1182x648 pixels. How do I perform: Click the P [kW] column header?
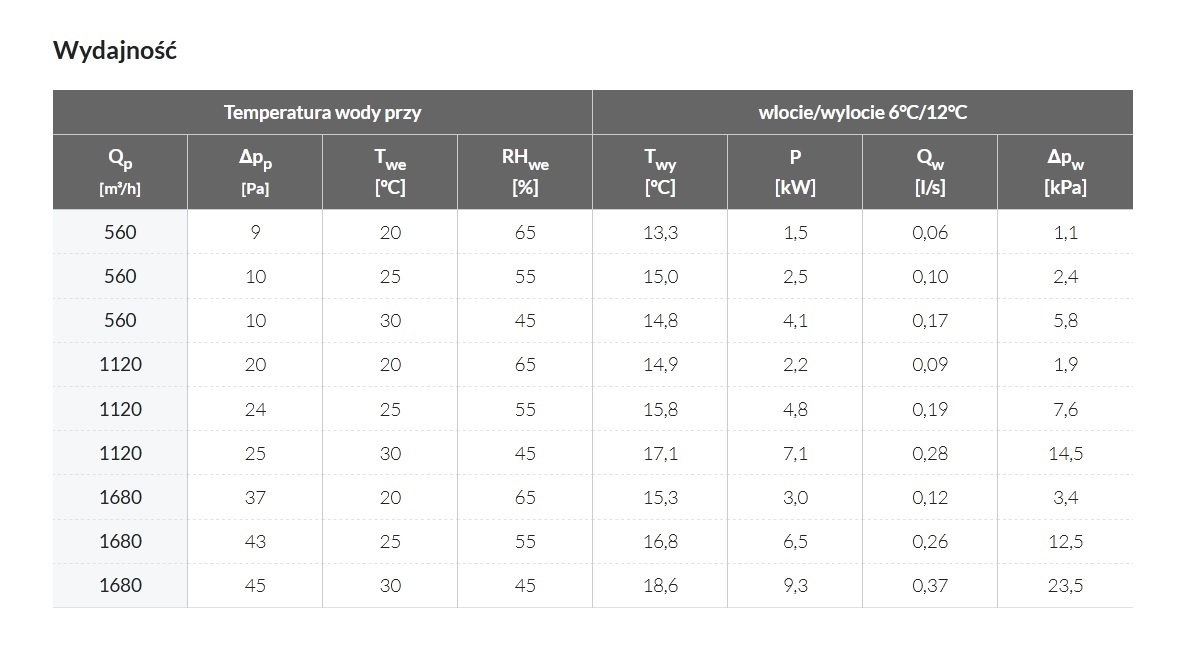(795, 172)
